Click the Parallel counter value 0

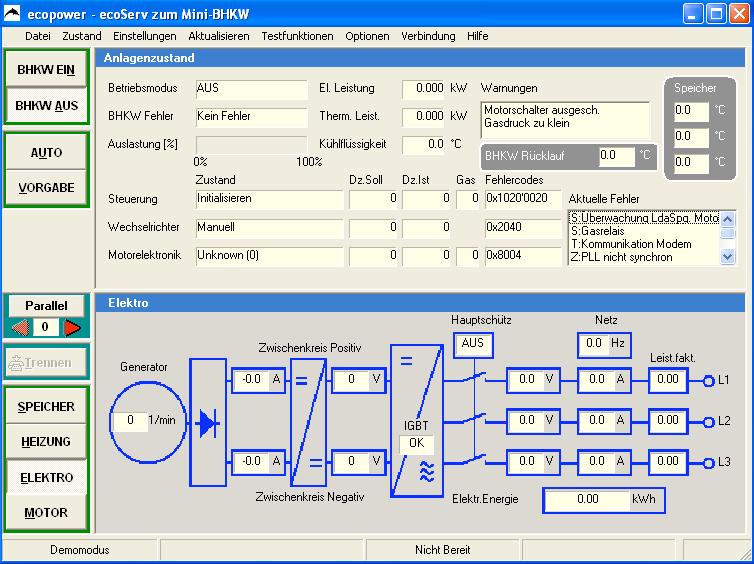point(44,328)
